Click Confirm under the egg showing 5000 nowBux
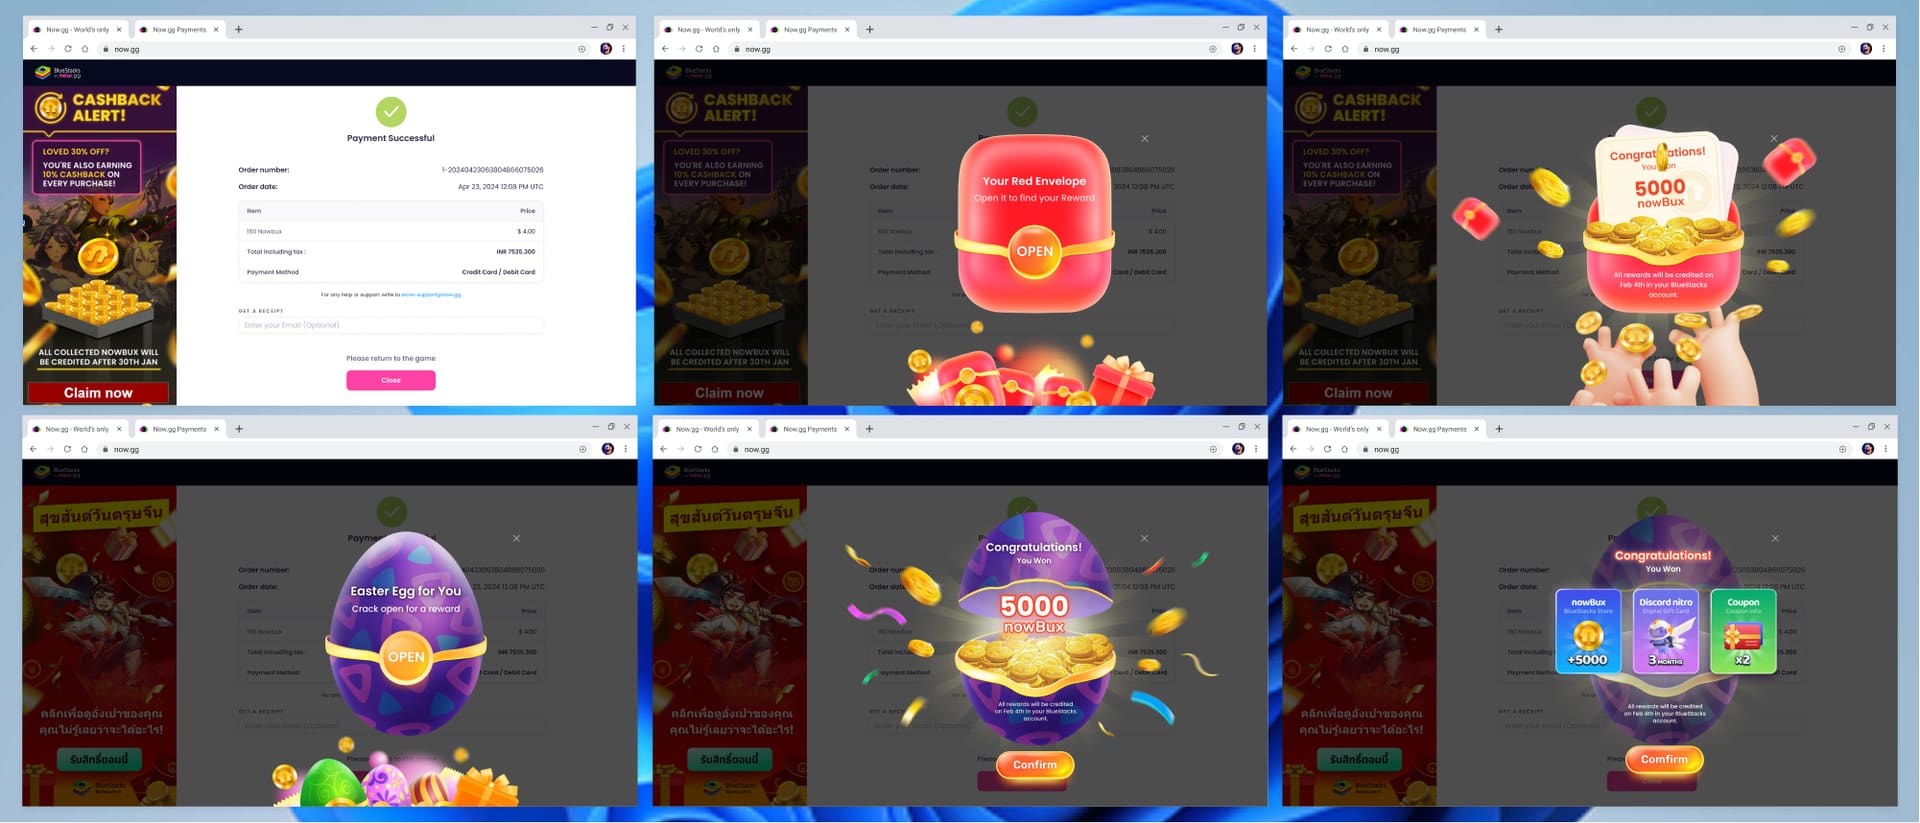This screenshot has height=823, width=1920. pyautogui.click(x=1035, y=765)
